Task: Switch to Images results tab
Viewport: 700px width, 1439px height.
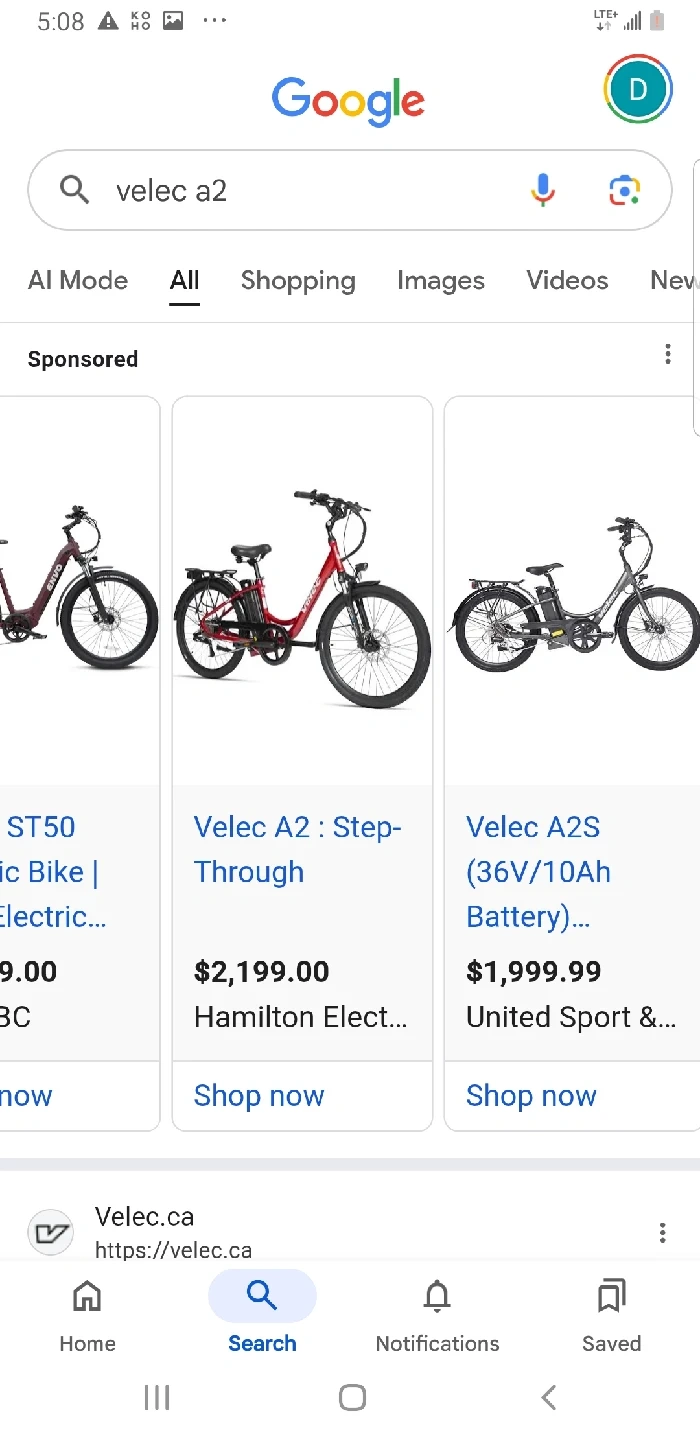Action: click(440, 280)
